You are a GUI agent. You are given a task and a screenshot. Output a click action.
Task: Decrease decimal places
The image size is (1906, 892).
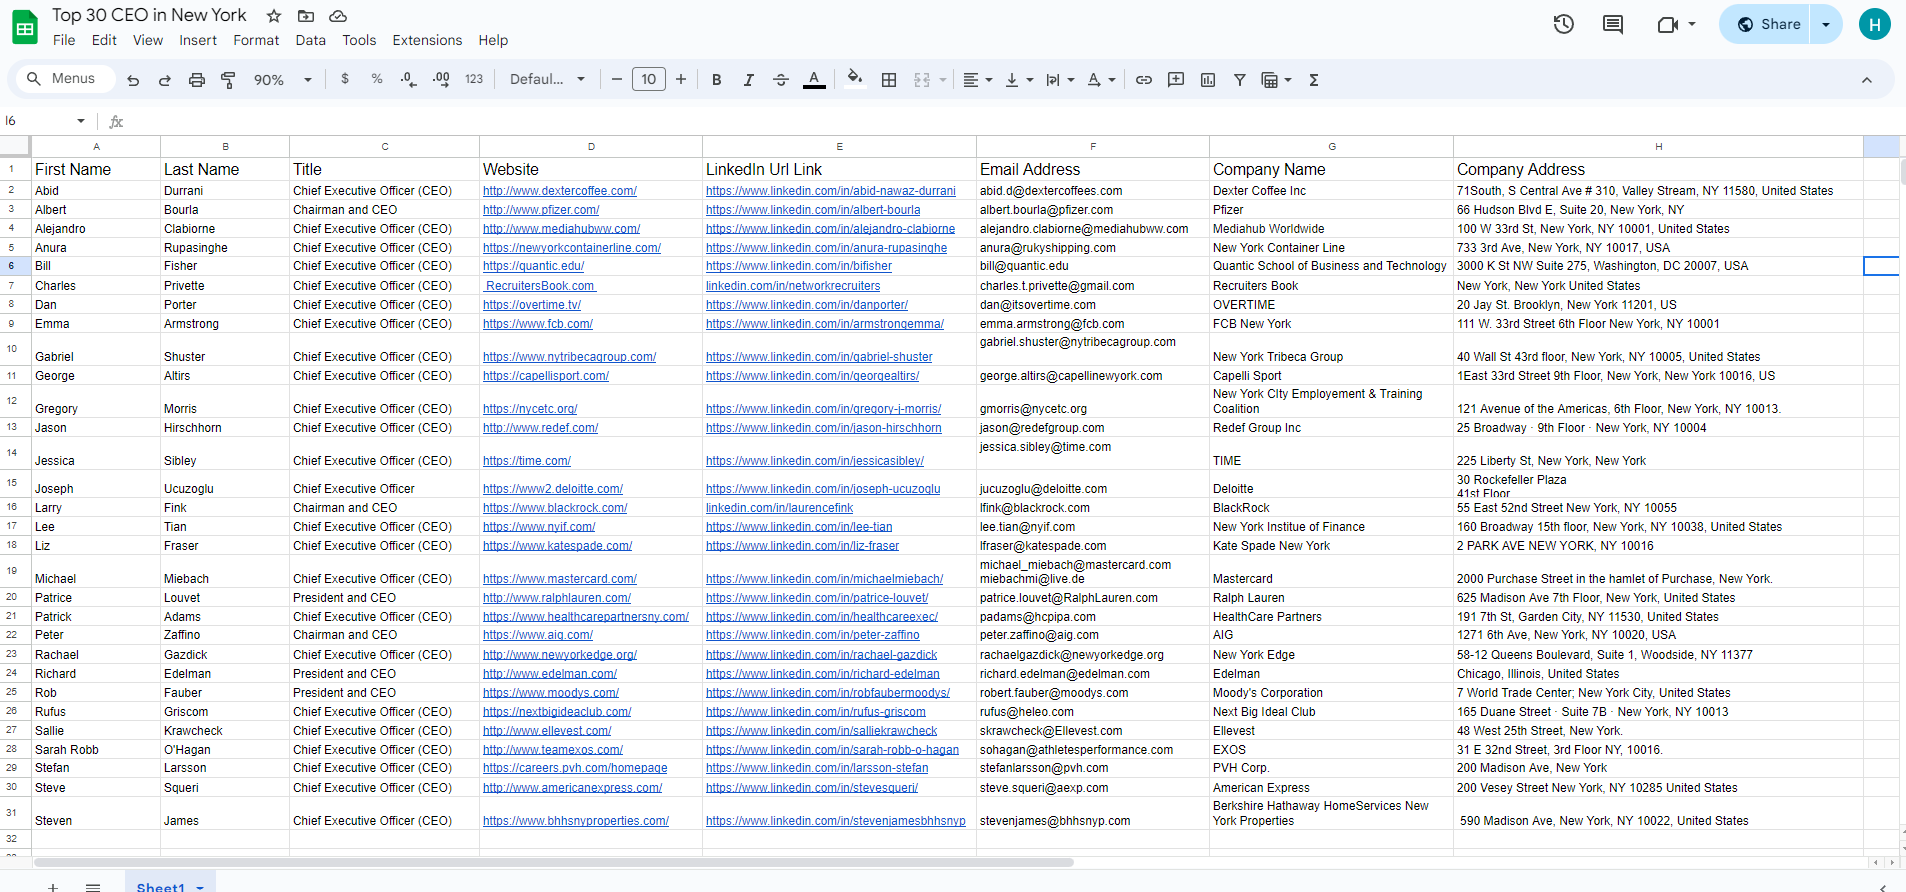tap(408, 79)
